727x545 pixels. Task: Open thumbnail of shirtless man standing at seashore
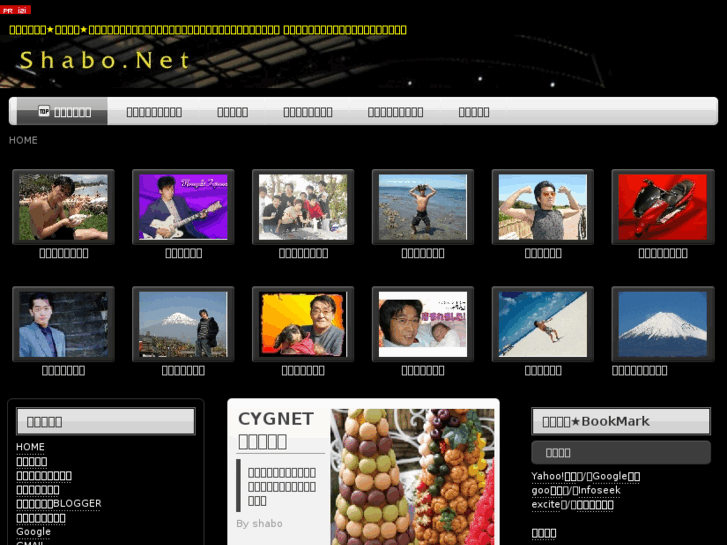point(423,207)
